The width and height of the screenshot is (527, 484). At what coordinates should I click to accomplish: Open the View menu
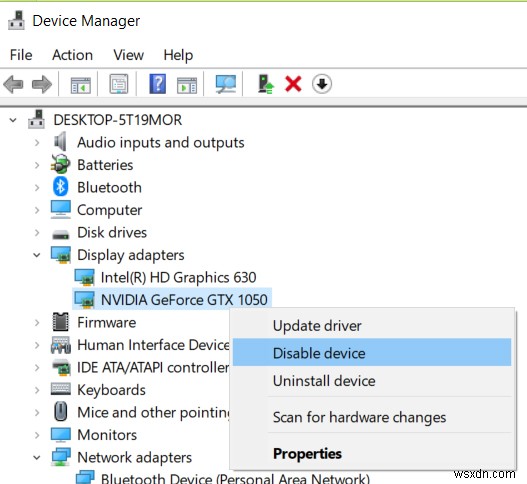click(x=128, y=55)
